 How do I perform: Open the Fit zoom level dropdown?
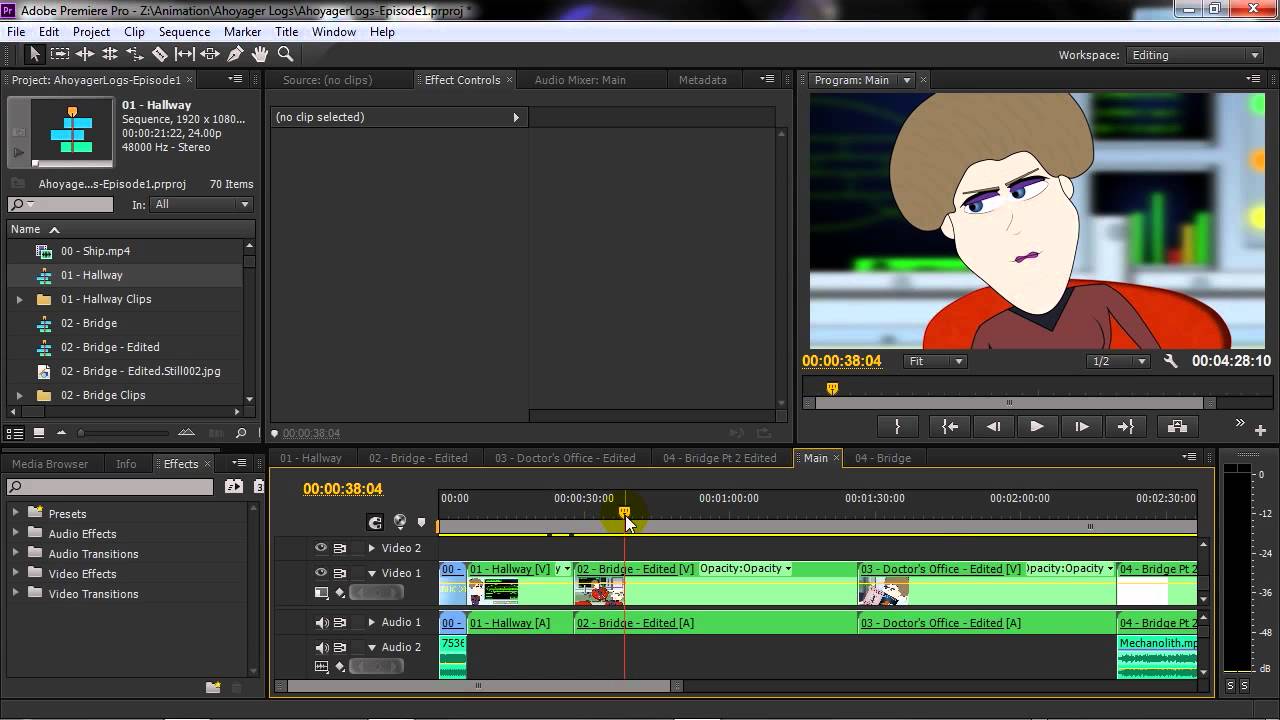point(936,361)
